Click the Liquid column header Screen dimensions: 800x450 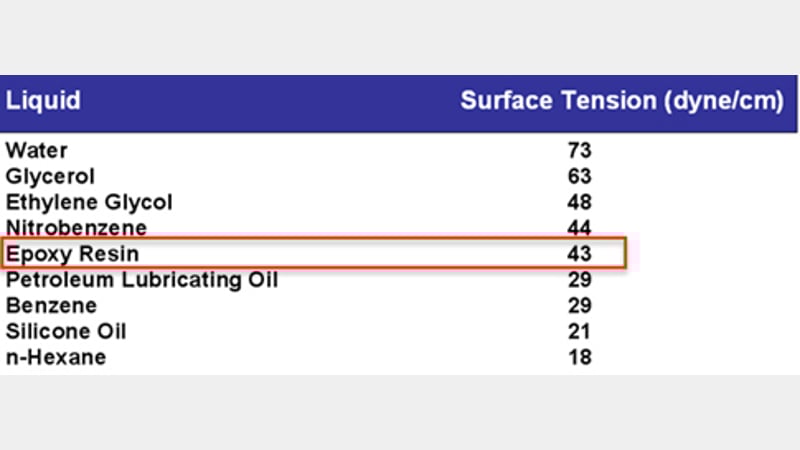click(43, 101)
